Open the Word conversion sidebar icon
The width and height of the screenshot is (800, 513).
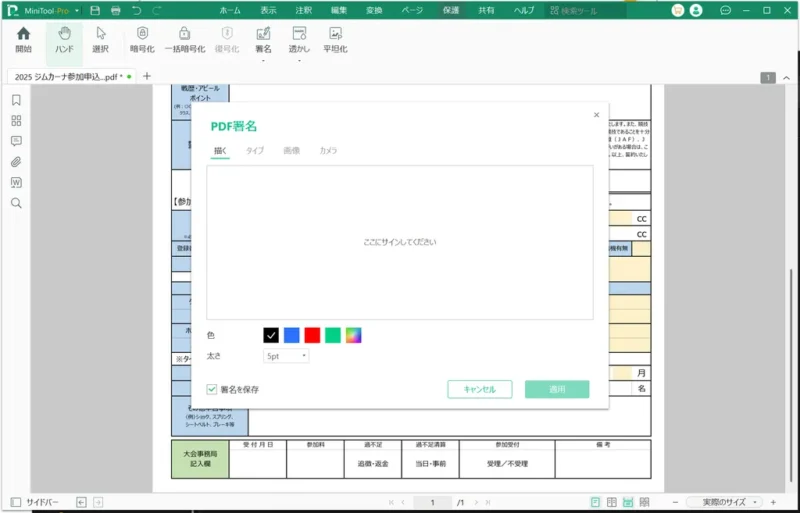[16, 182]
